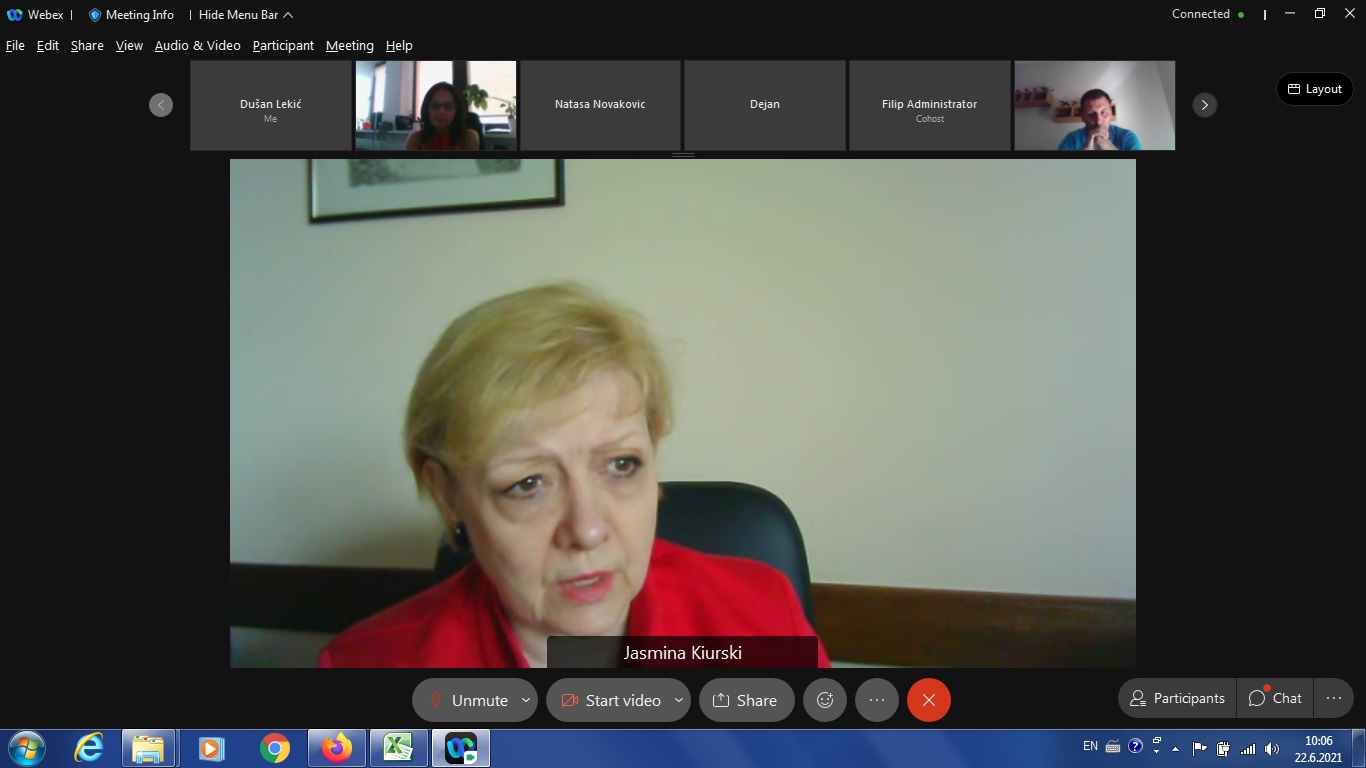This screenshot has width=1366, height=768.
Task: Click blue help question mark tray icon
Action: 1135,745
